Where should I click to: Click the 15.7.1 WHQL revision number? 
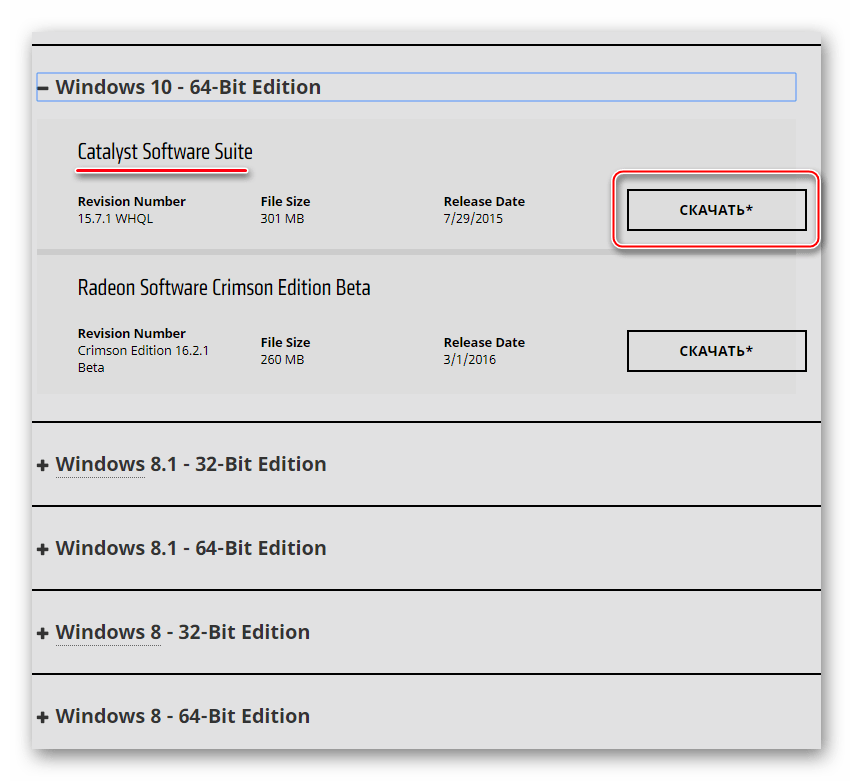pyautogui.click(x=115, y=218)
